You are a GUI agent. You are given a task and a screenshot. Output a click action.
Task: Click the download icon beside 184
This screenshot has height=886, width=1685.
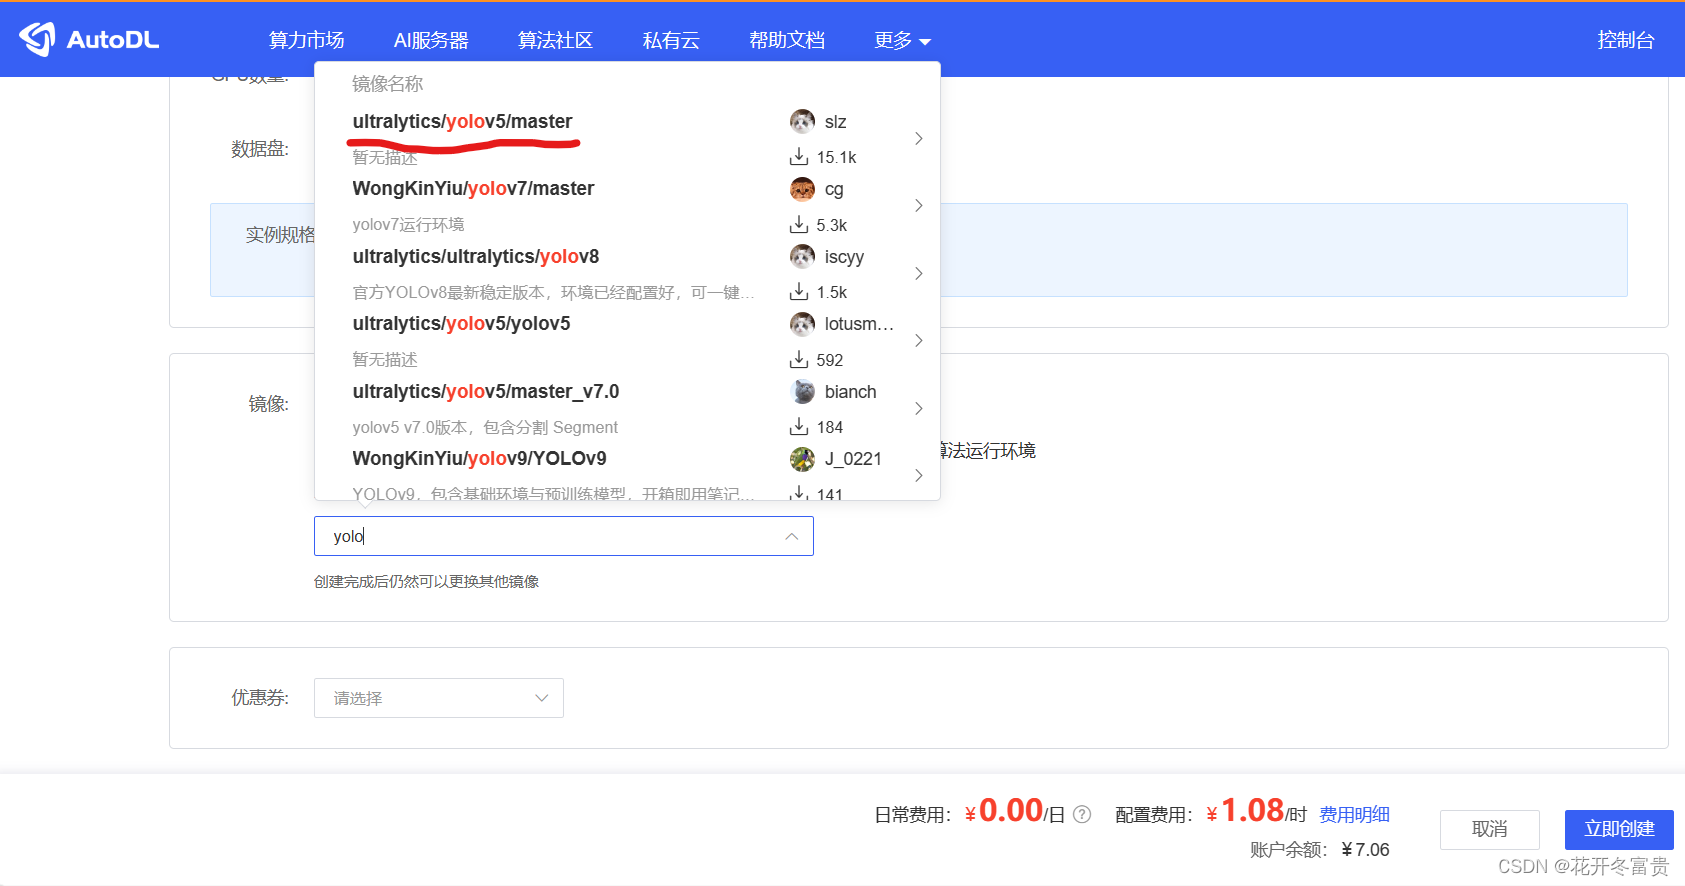point(799,427)
